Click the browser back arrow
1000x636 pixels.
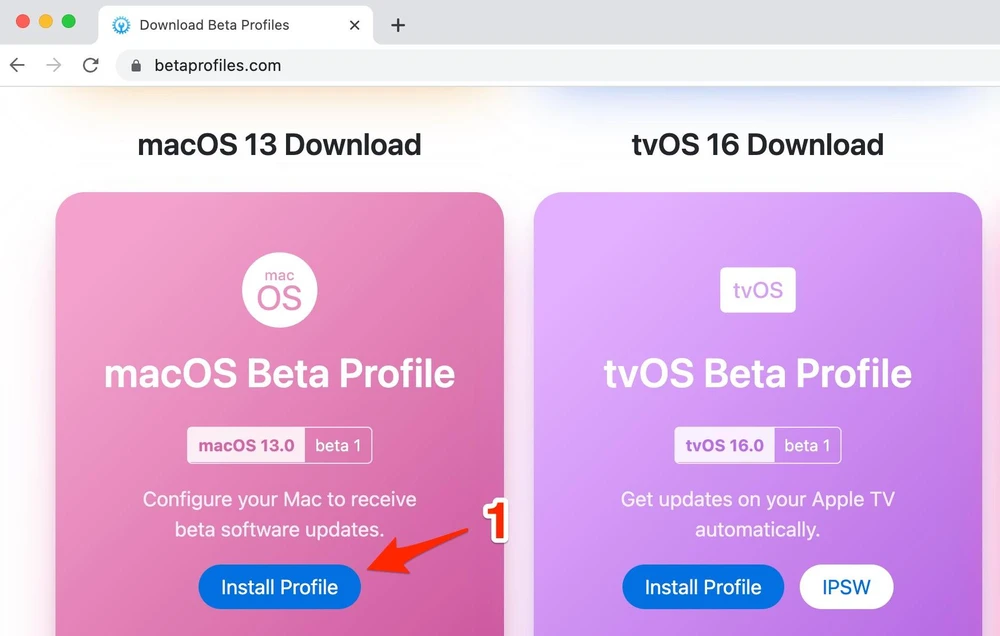pos(17,65)
